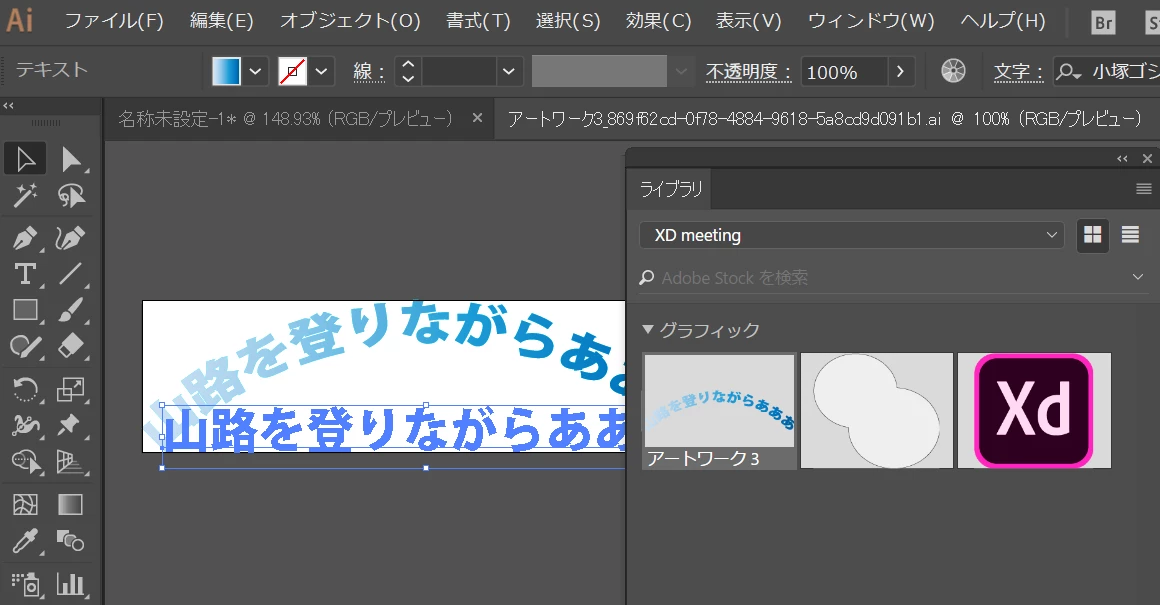This screenshot has width=1160, height=605.
Task: Expand the opacity slider arrow
Action: pos(900,72)
